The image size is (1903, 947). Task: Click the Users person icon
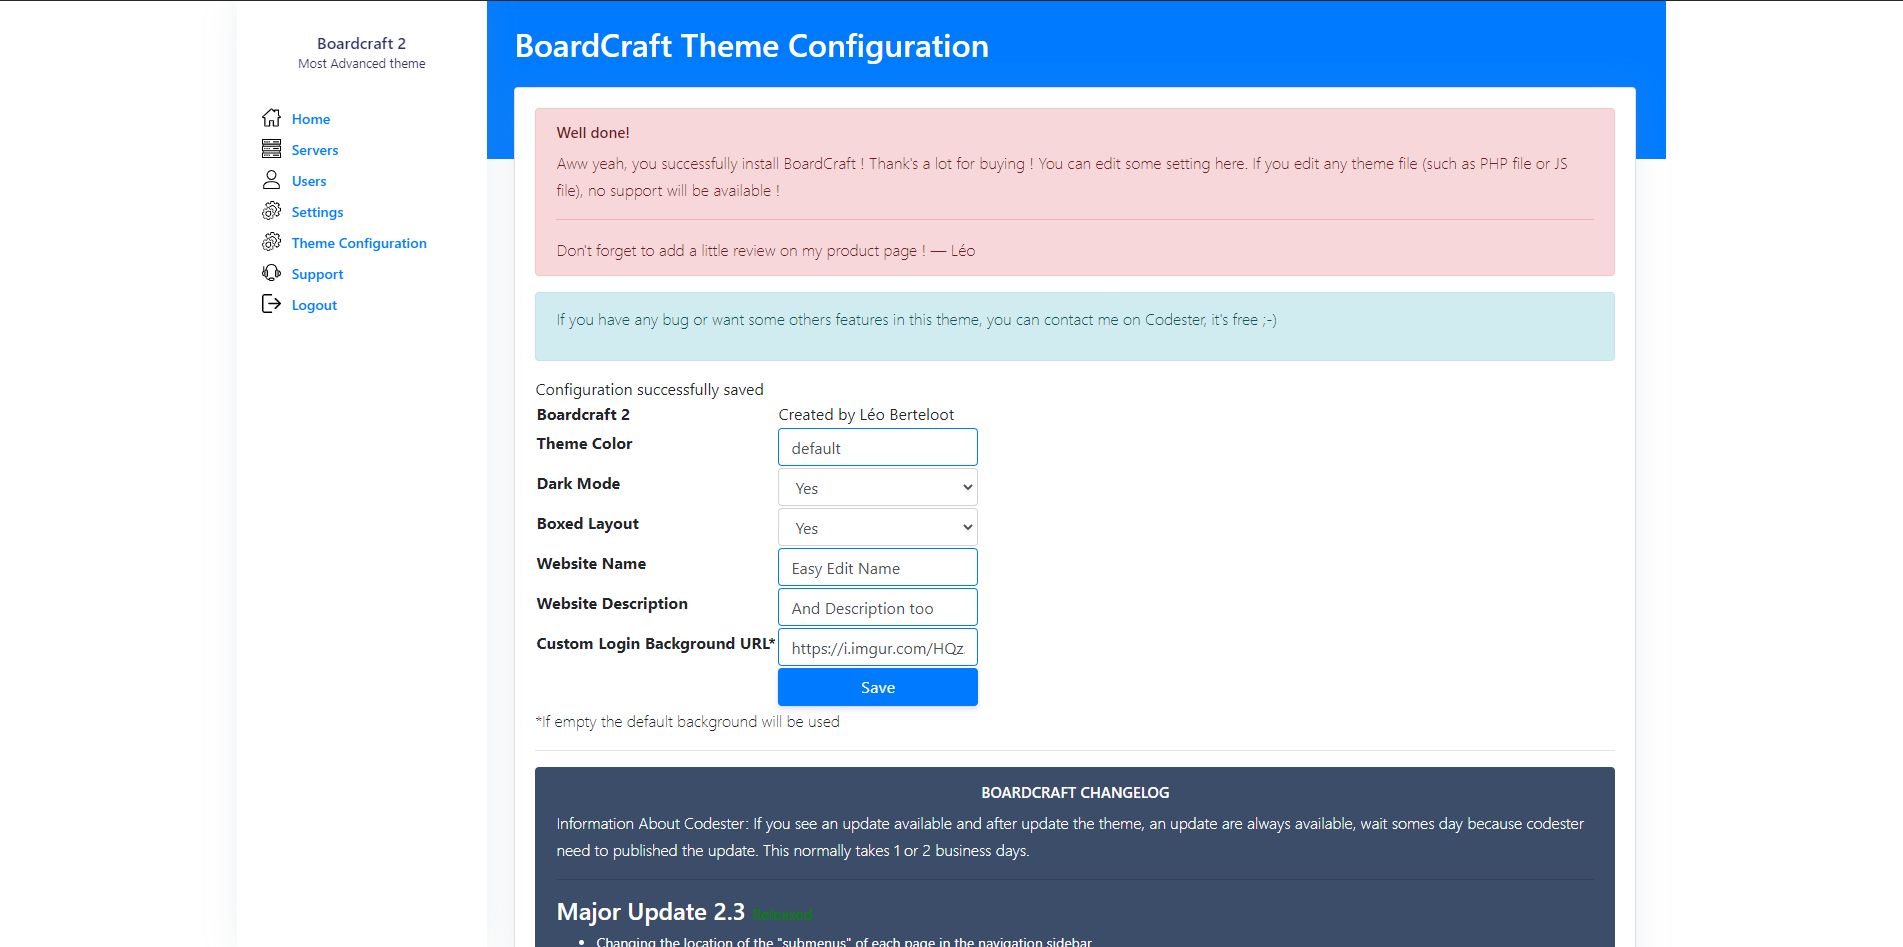click(x=271, y=180)
